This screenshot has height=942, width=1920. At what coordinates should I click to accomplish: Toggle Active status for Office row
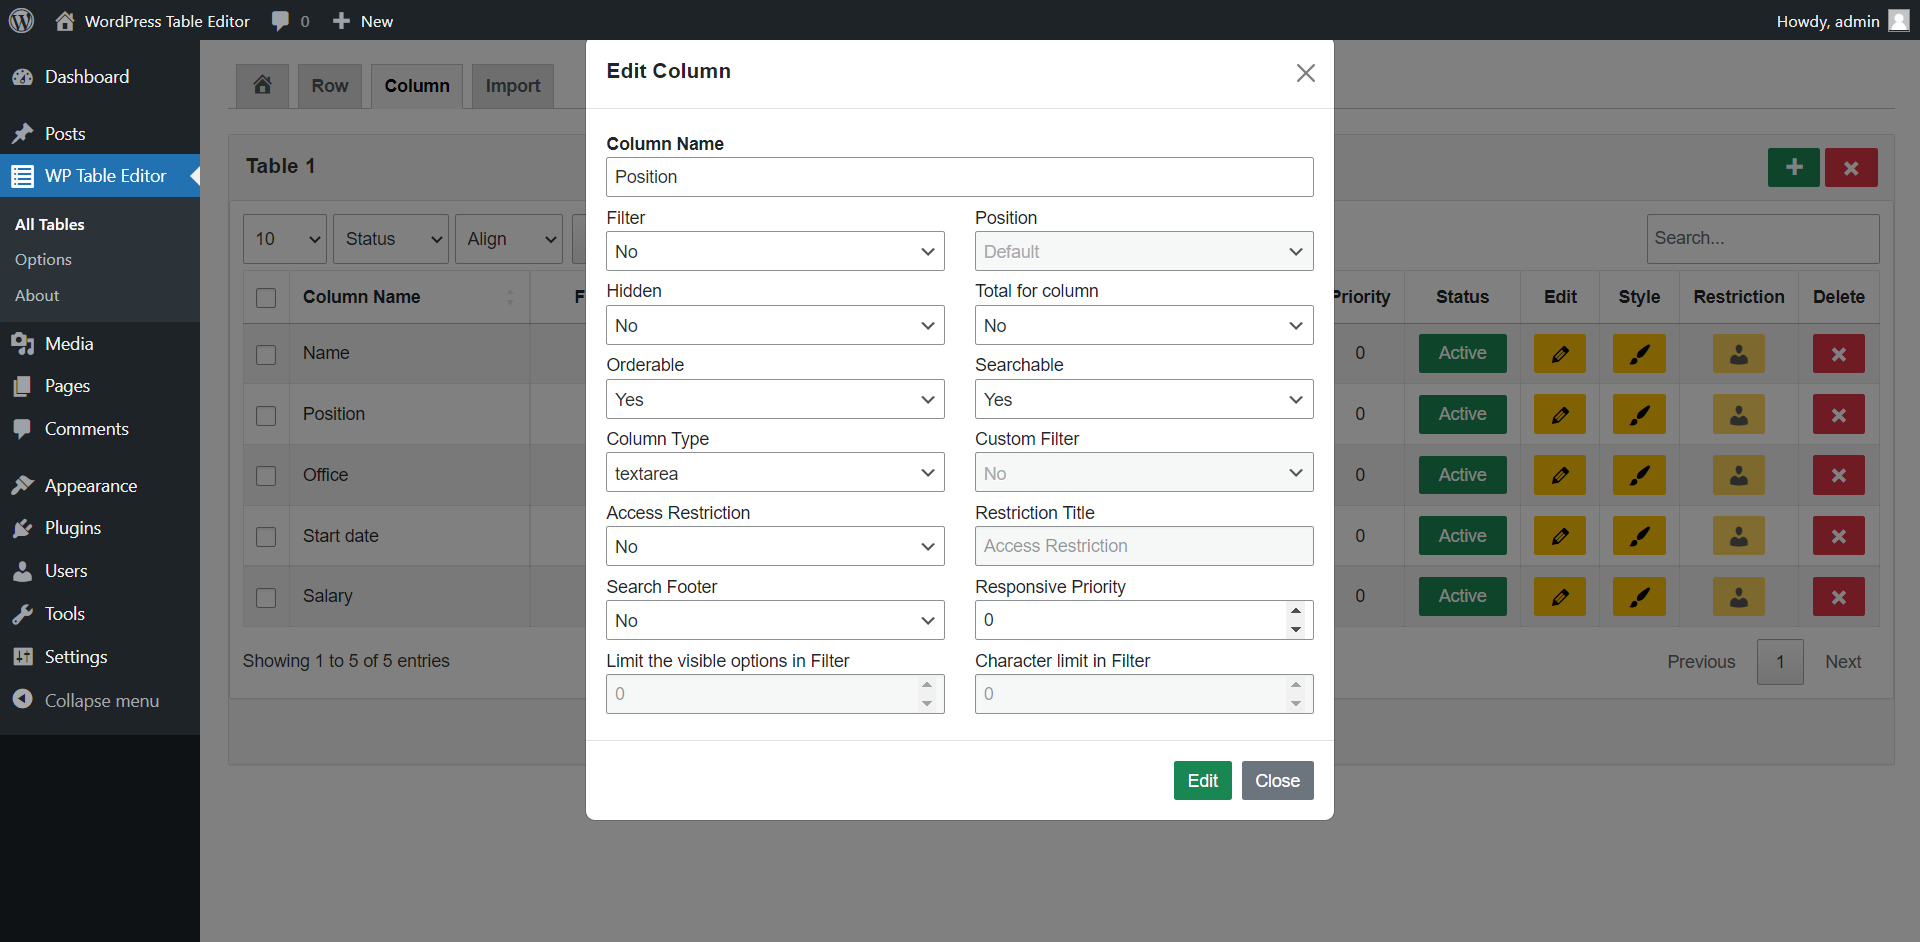coord(1462,475)
